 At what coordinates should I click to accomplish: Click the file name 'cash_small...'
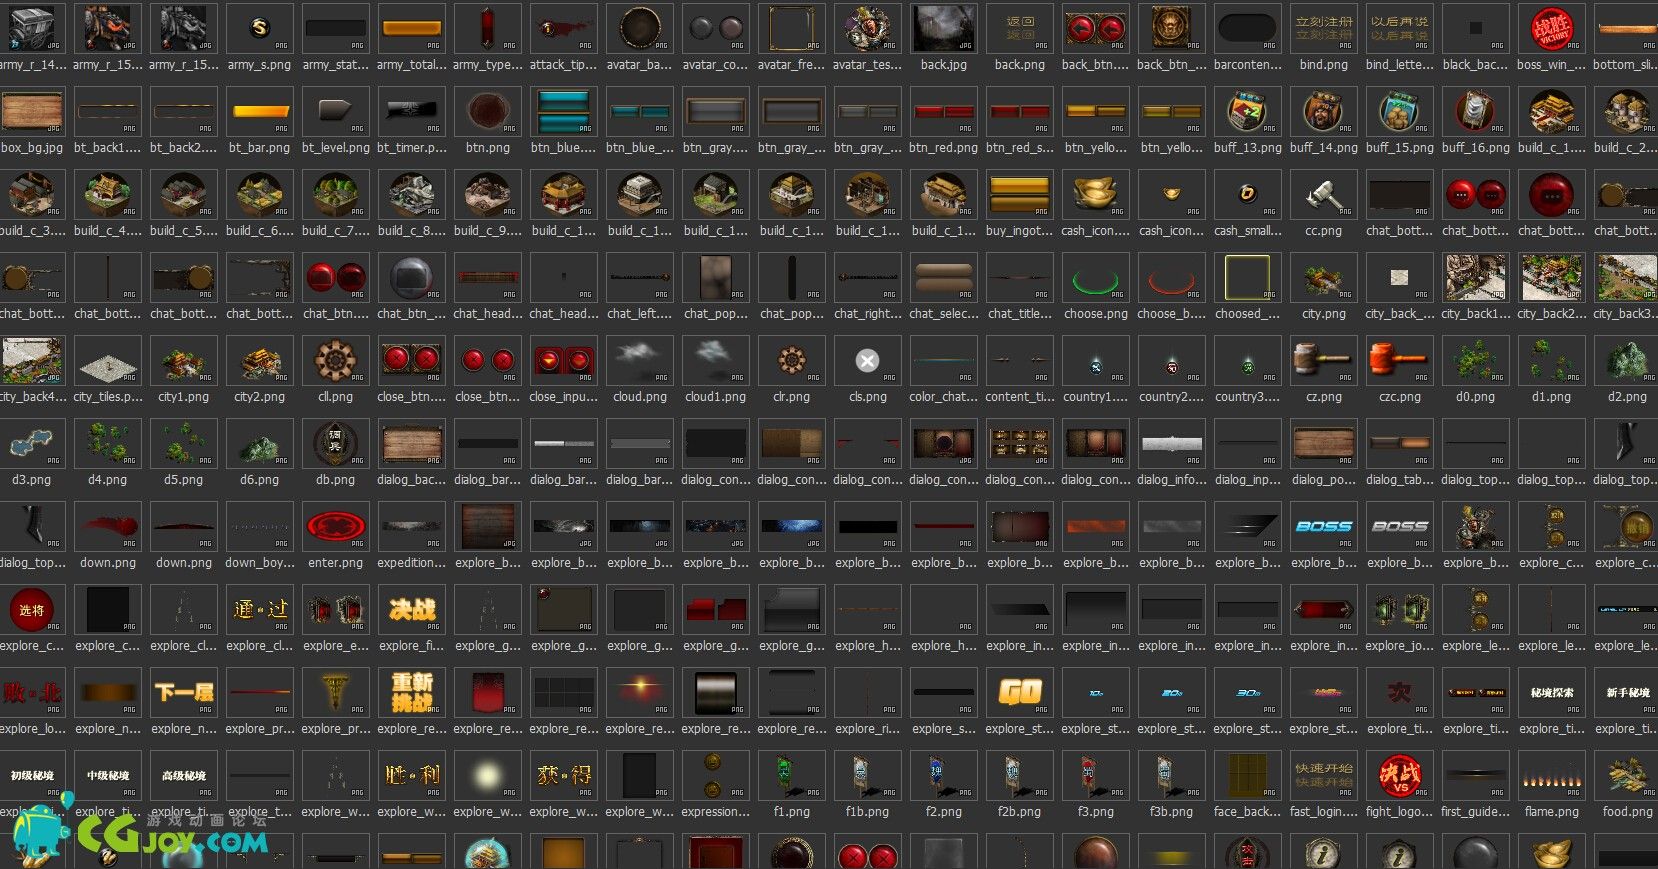pyautogui.click(x=1248, y=231)
